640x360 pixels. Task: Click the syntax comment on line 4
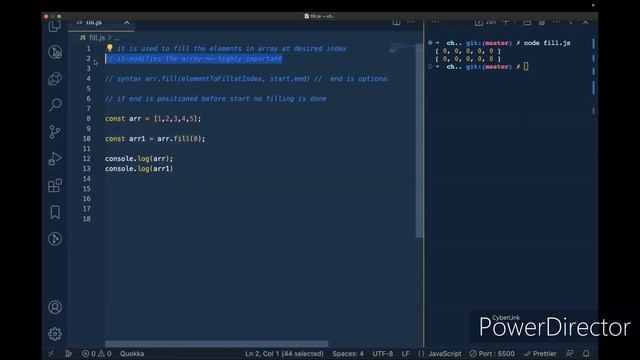point(247,79)
